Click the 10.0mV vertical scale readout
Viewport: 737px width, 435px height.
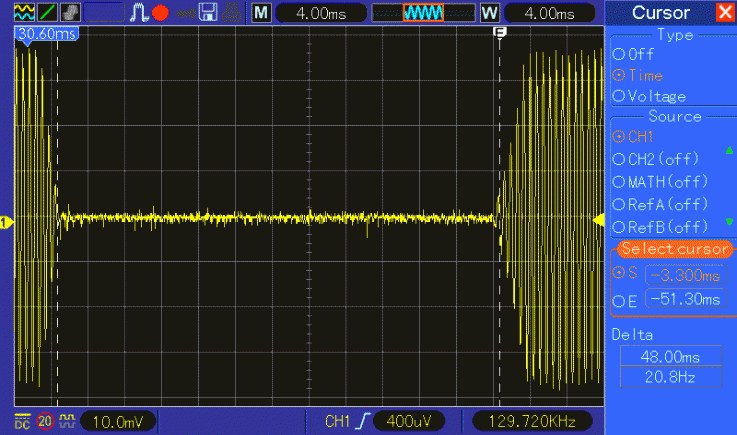point(118,422)
